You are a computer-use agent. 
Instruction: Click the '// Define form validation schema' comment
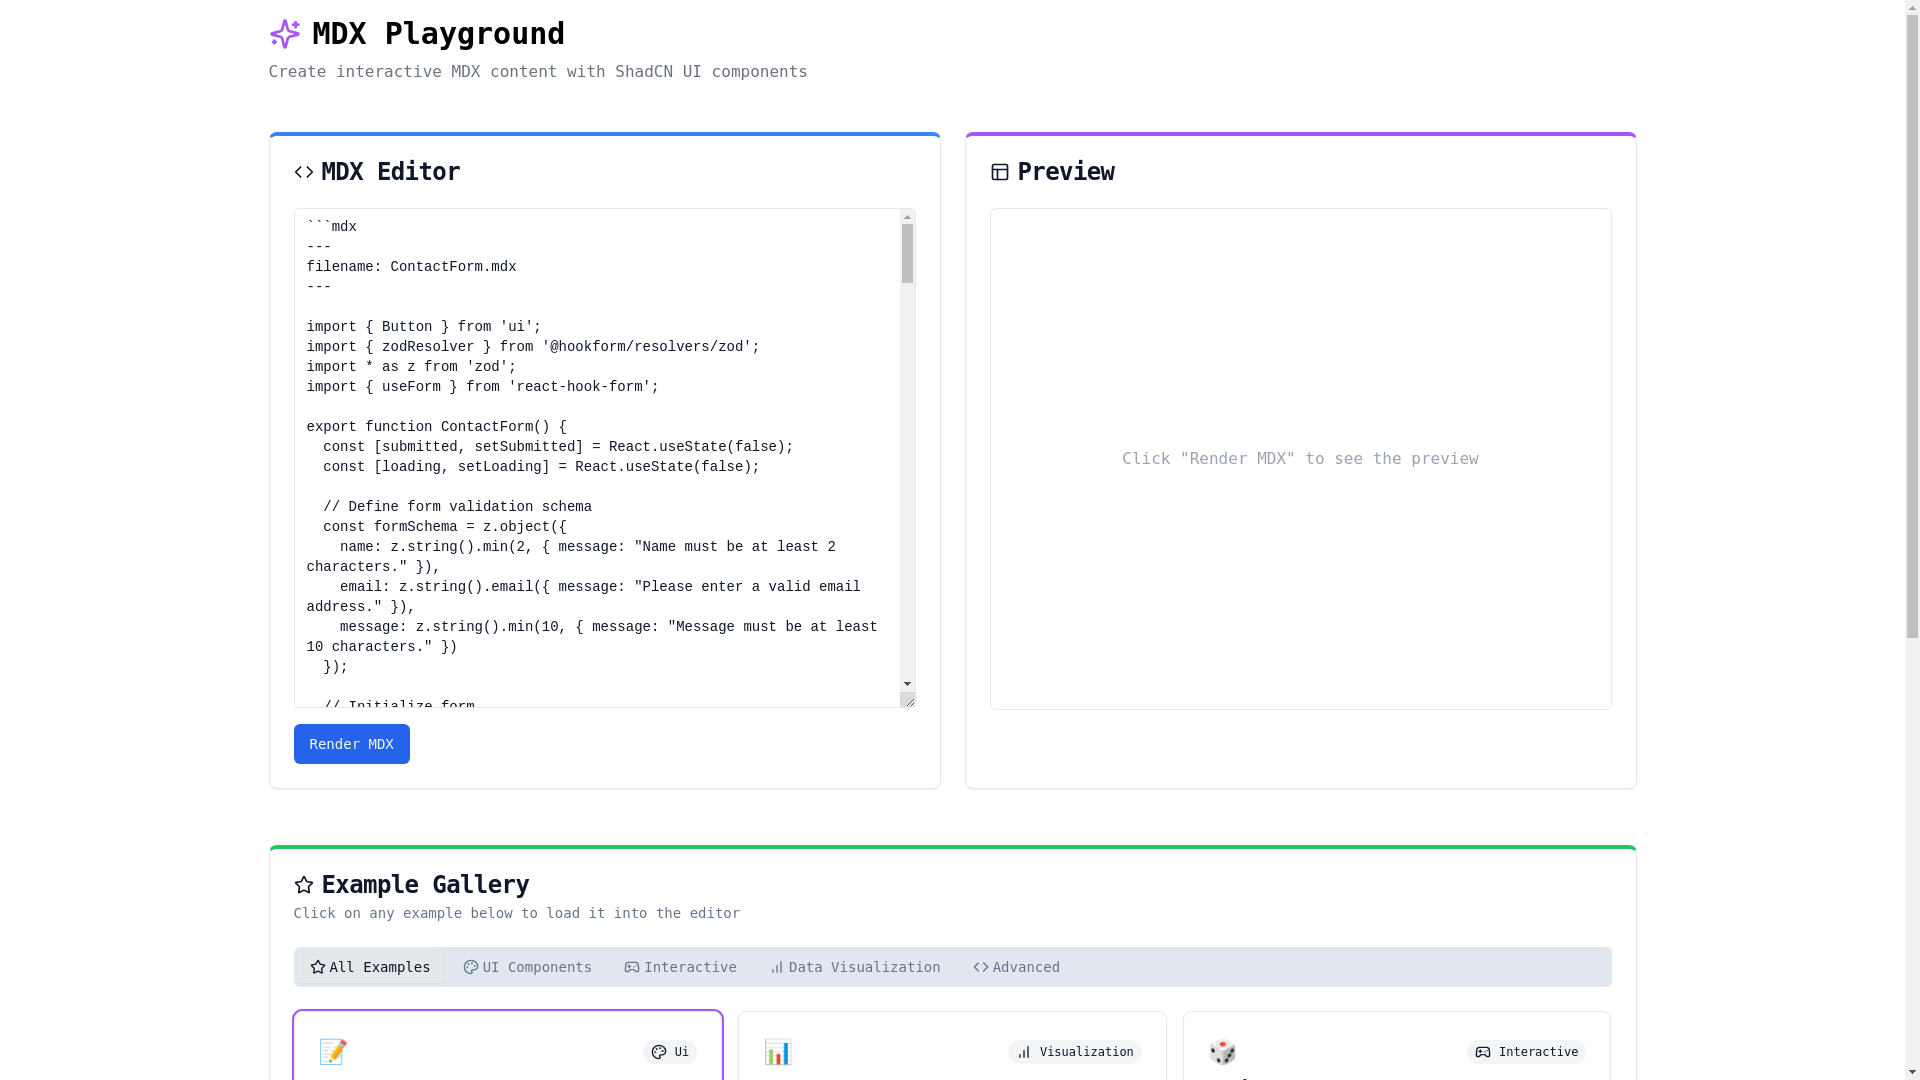tap(457, 507)
